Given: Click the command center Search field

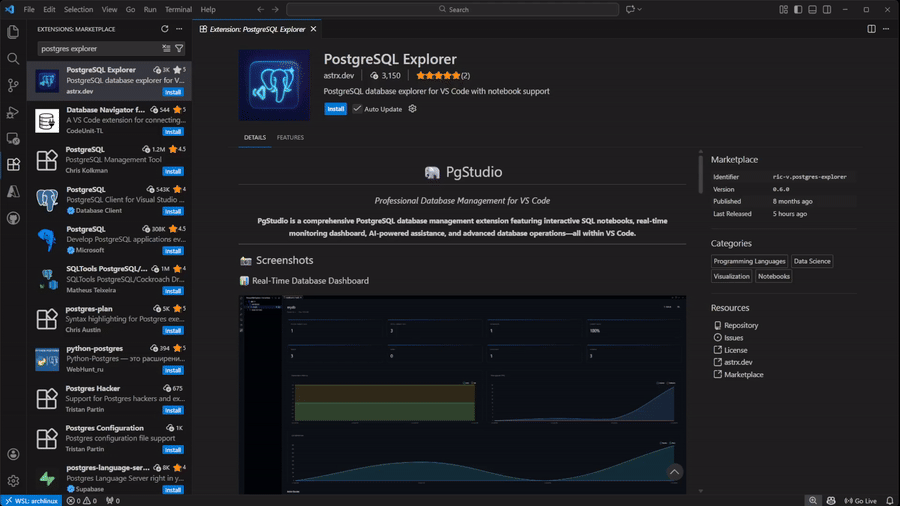Looking at the screenshot, I should tap(452, 9).
